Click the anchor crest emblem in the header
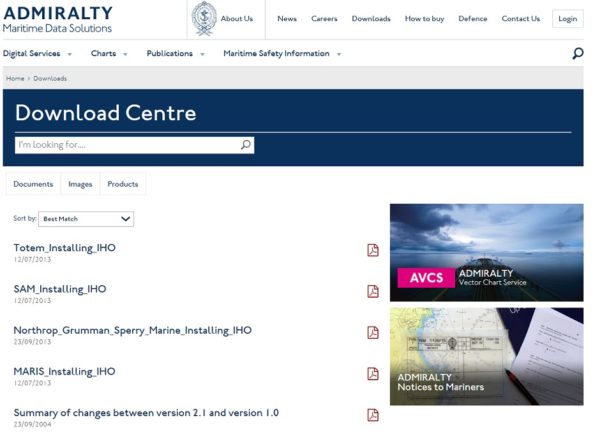 point(204,19)
